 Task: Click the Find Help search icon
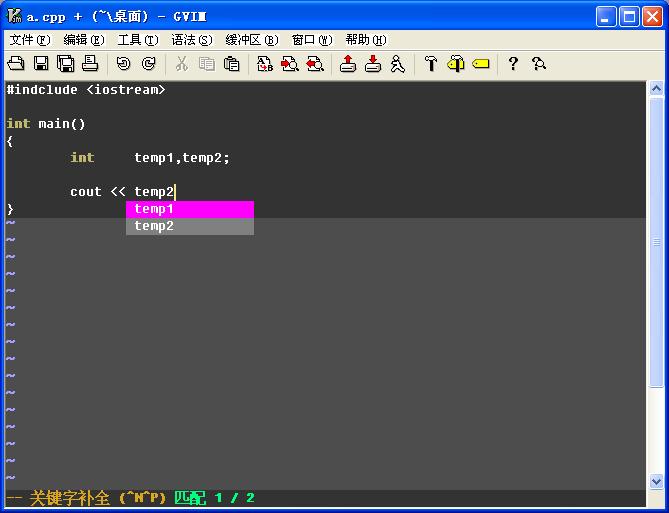point(539,64)
